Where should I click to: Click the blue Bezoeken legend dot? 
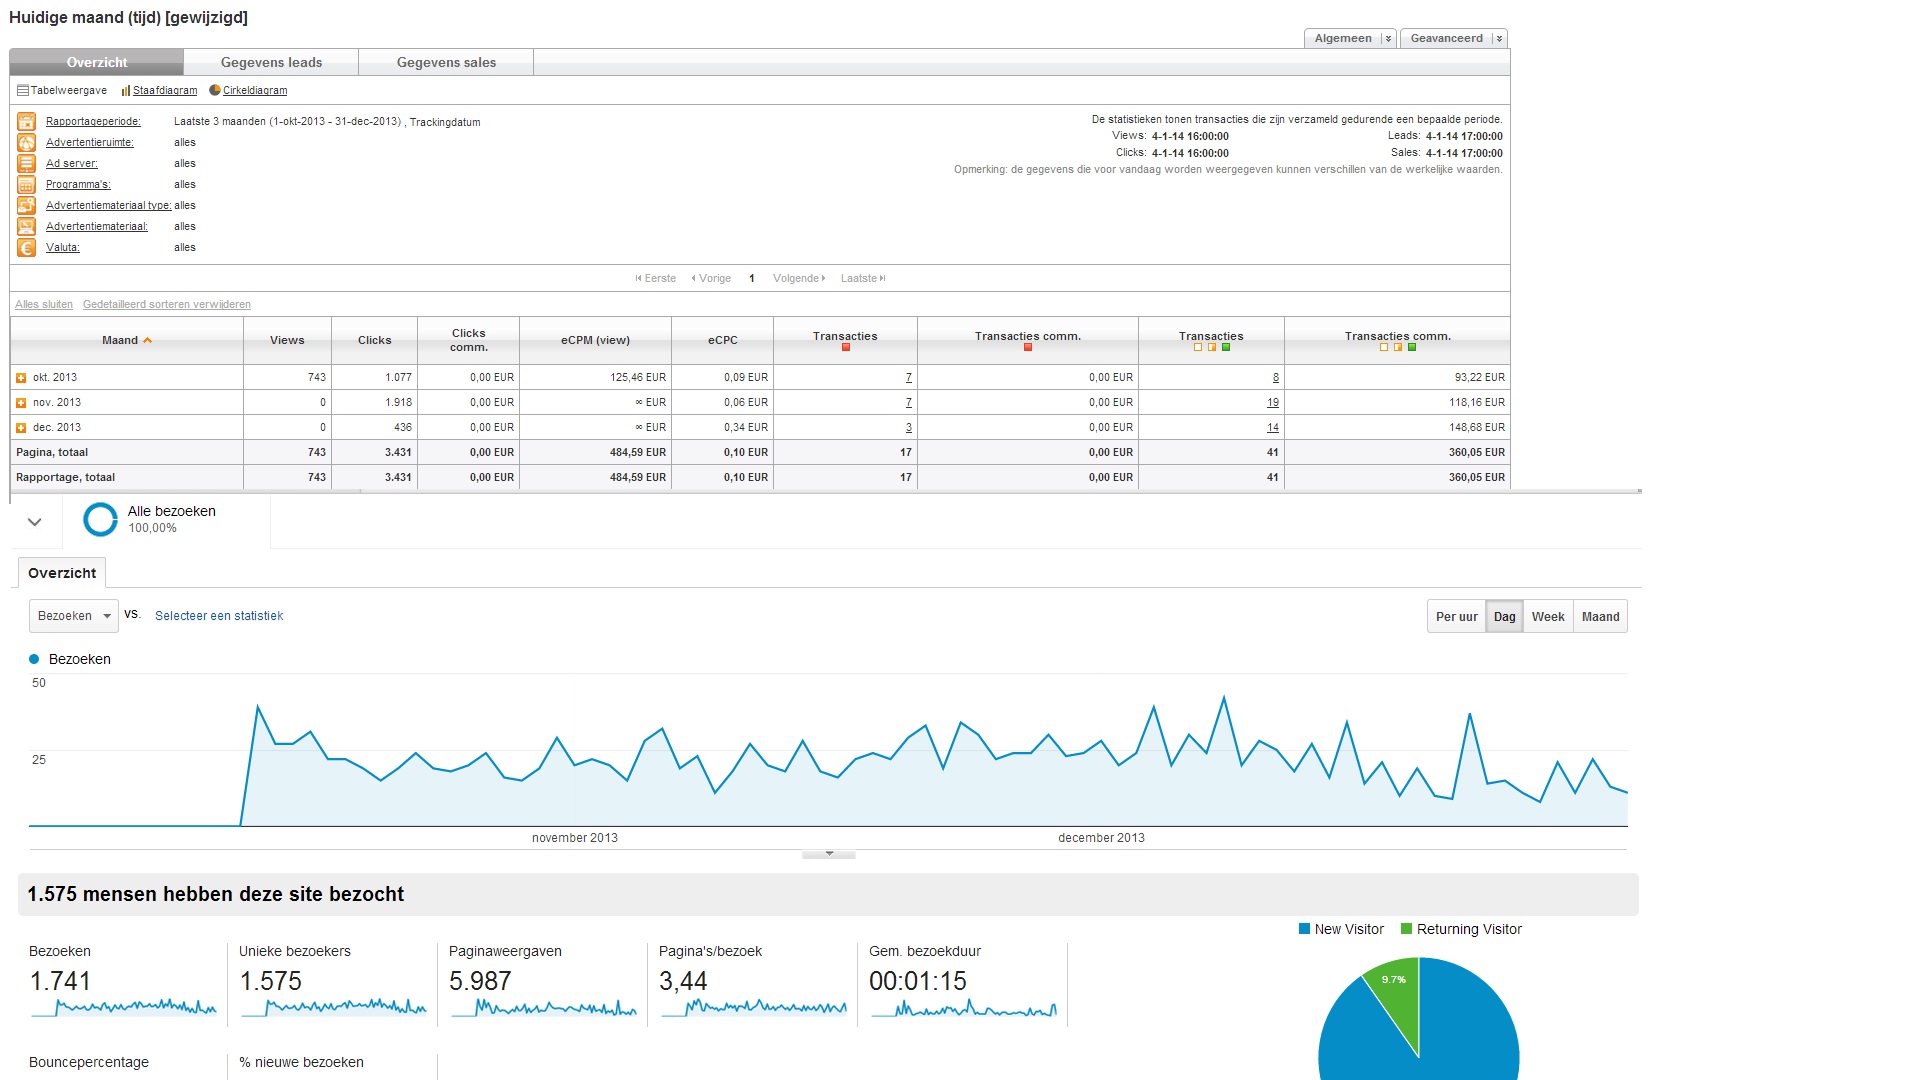pos(34,659)
